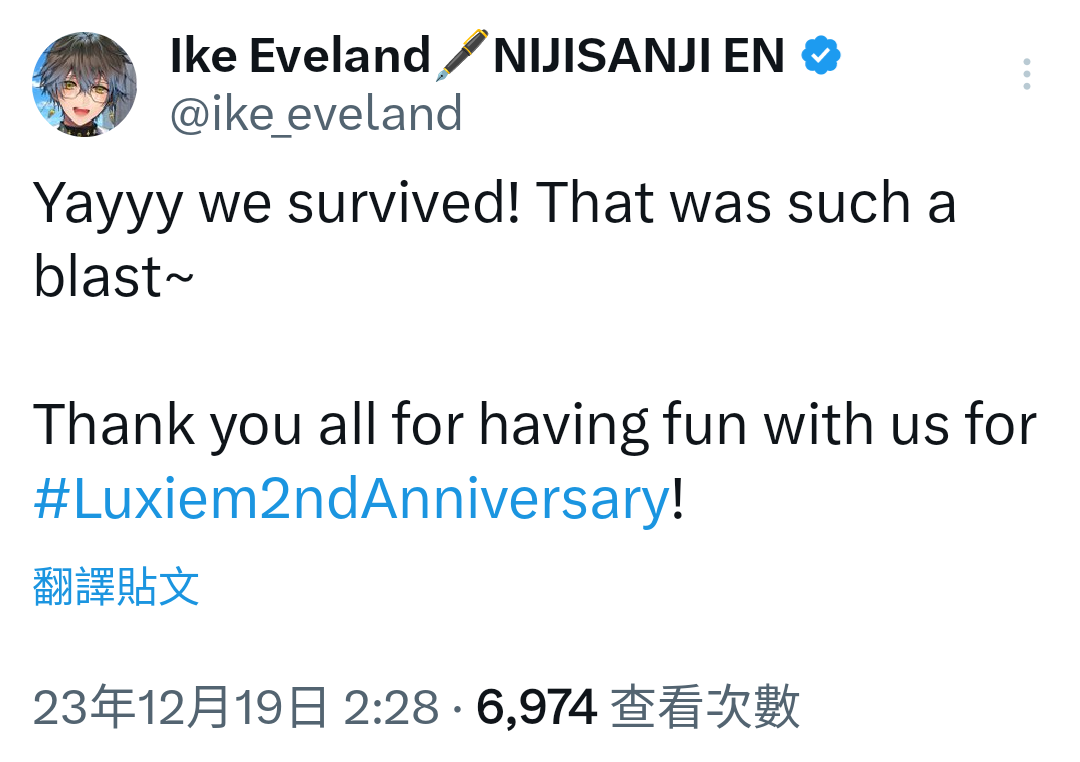Open the Ike Eveland display name
The height and width of the screenshot is (762, 1080).
[x=300, y=55]
